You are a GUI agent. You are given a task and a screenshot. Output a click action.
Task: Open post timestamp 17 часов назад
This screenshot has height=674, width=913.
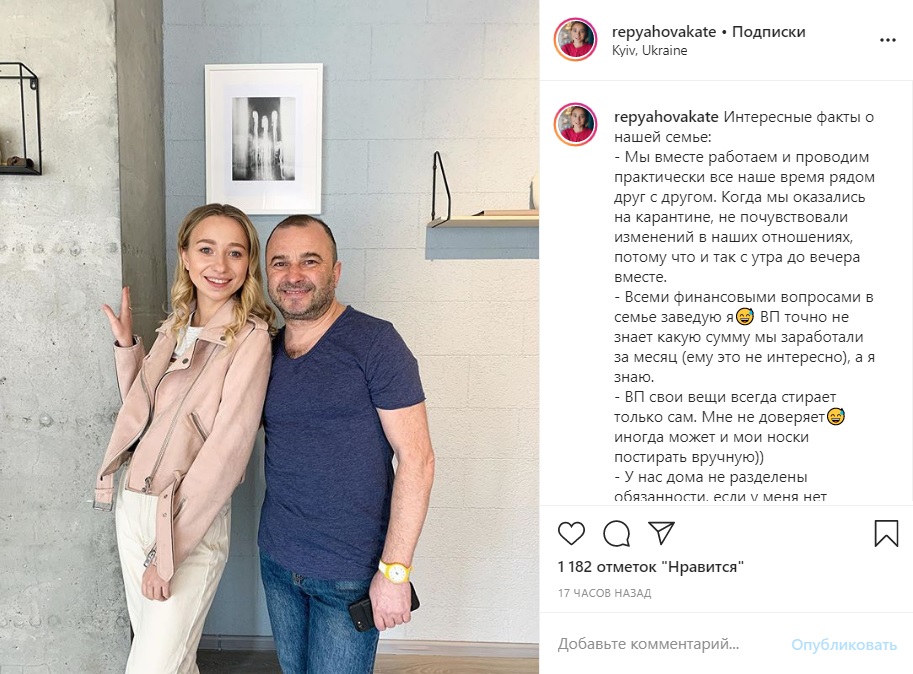coord(604,593)
